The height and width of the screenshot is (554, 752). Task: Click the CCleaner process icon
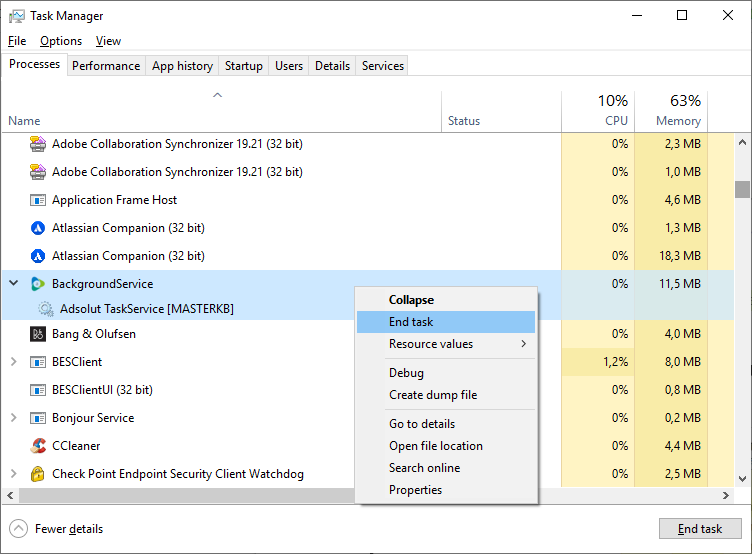point(38,446)
